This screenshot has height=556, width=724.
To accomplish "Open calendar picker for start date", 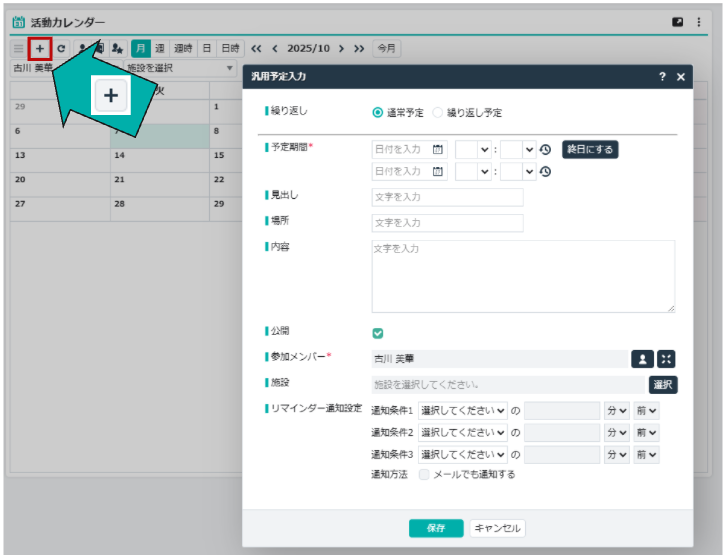I will (438, 149).
